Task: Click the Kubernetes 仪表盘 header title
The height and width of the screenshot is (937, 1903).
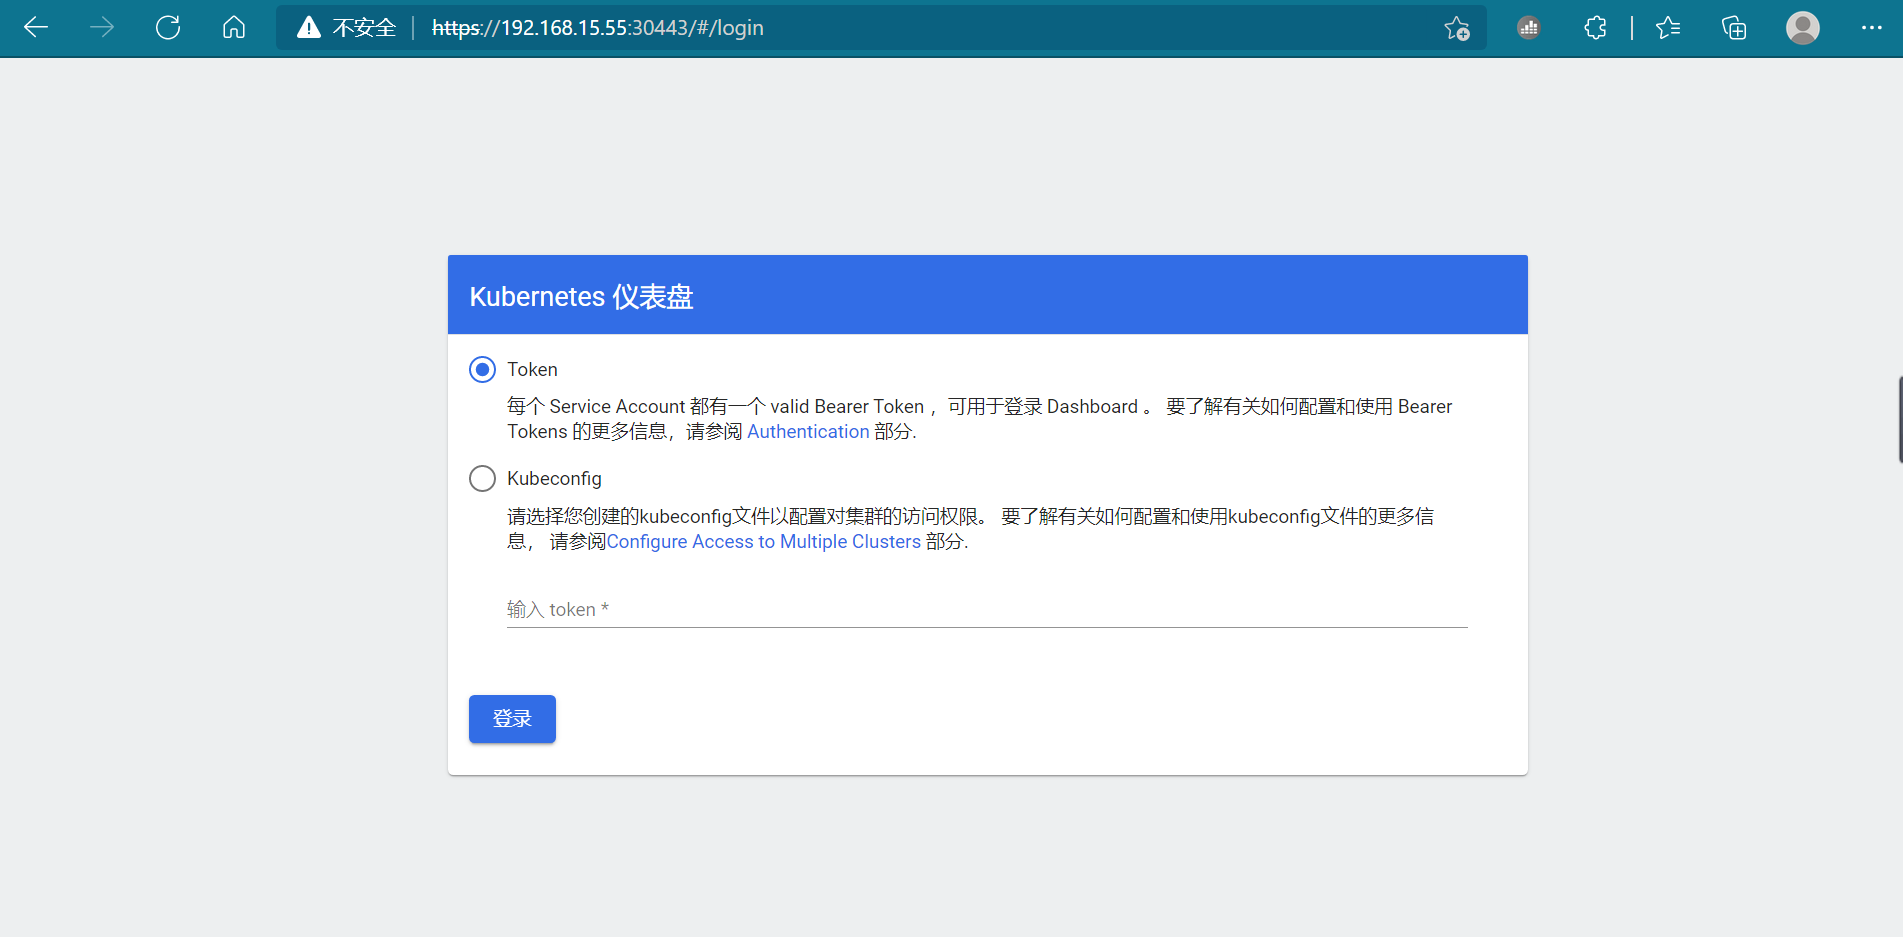Action: pos(581,297)
